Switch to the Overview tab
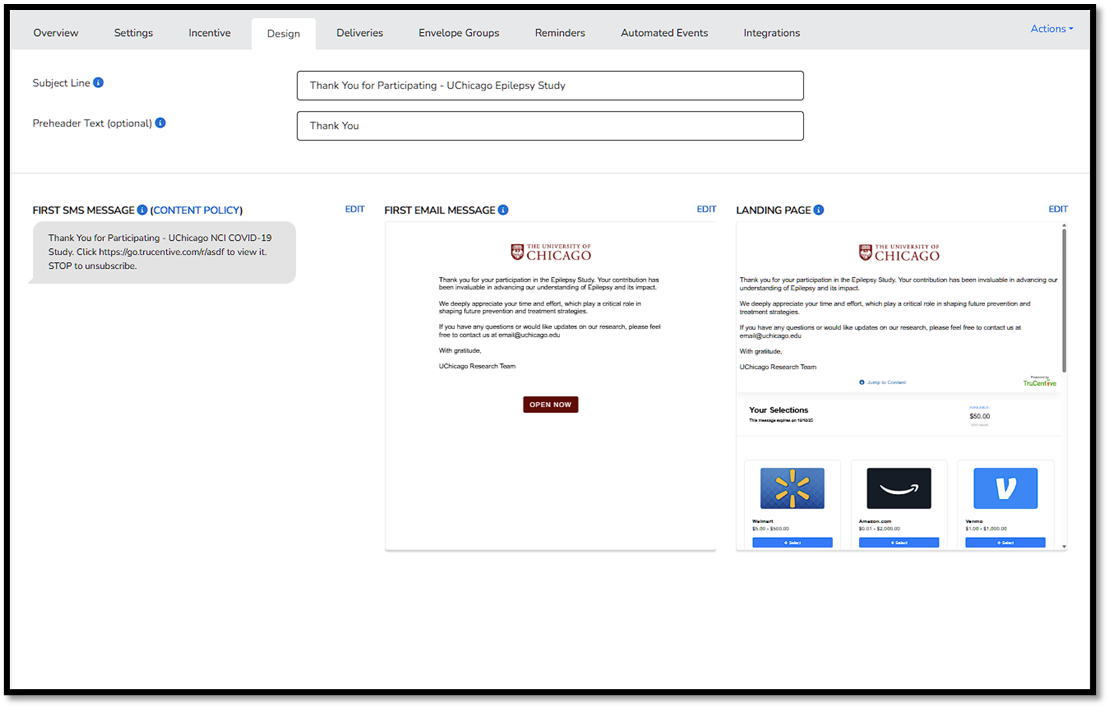Image resolution: width=1109 pixels, height=708 pixels. pyautogui.click(x=55, y=32)
